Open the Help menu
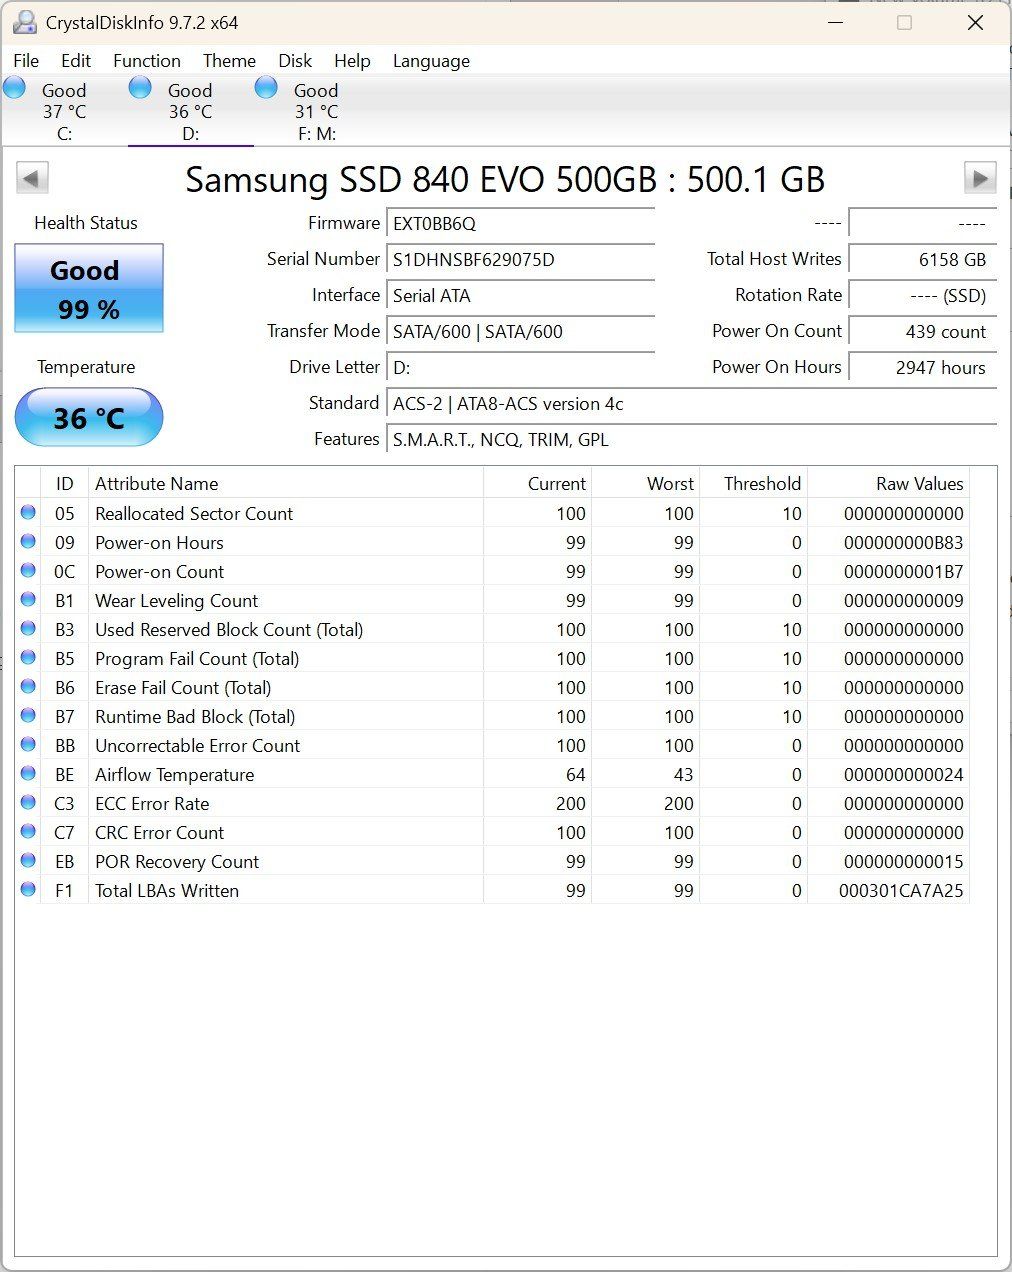This screenshot has height=1272, width=1012. click(352, 61)
